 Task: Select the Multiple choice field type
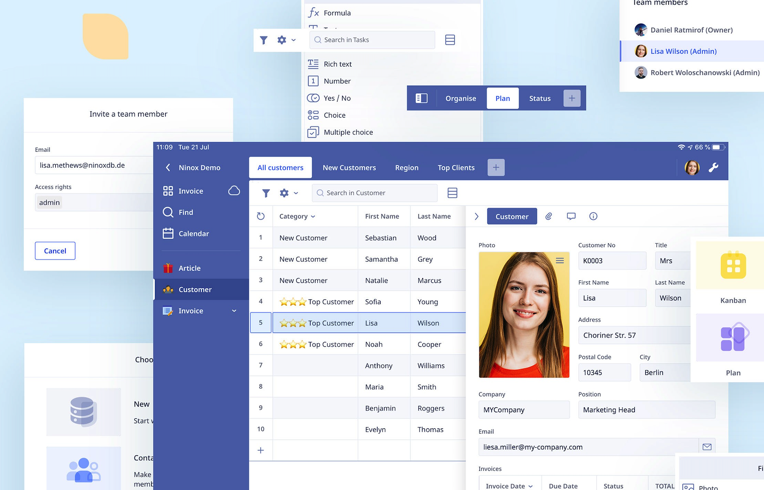pos(347,132)
